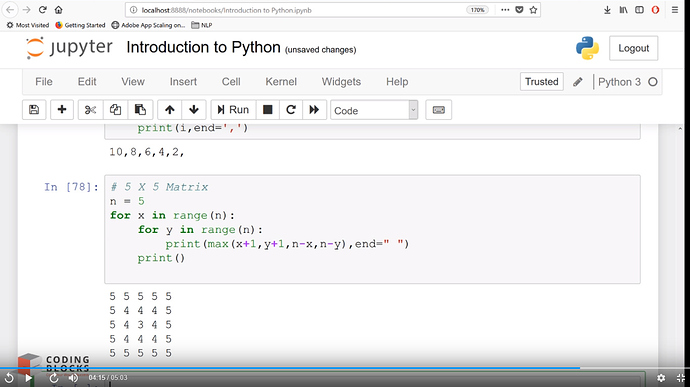Move selected cell down arrow
This screenshot has width=690, height=387.
click(194, 110)
